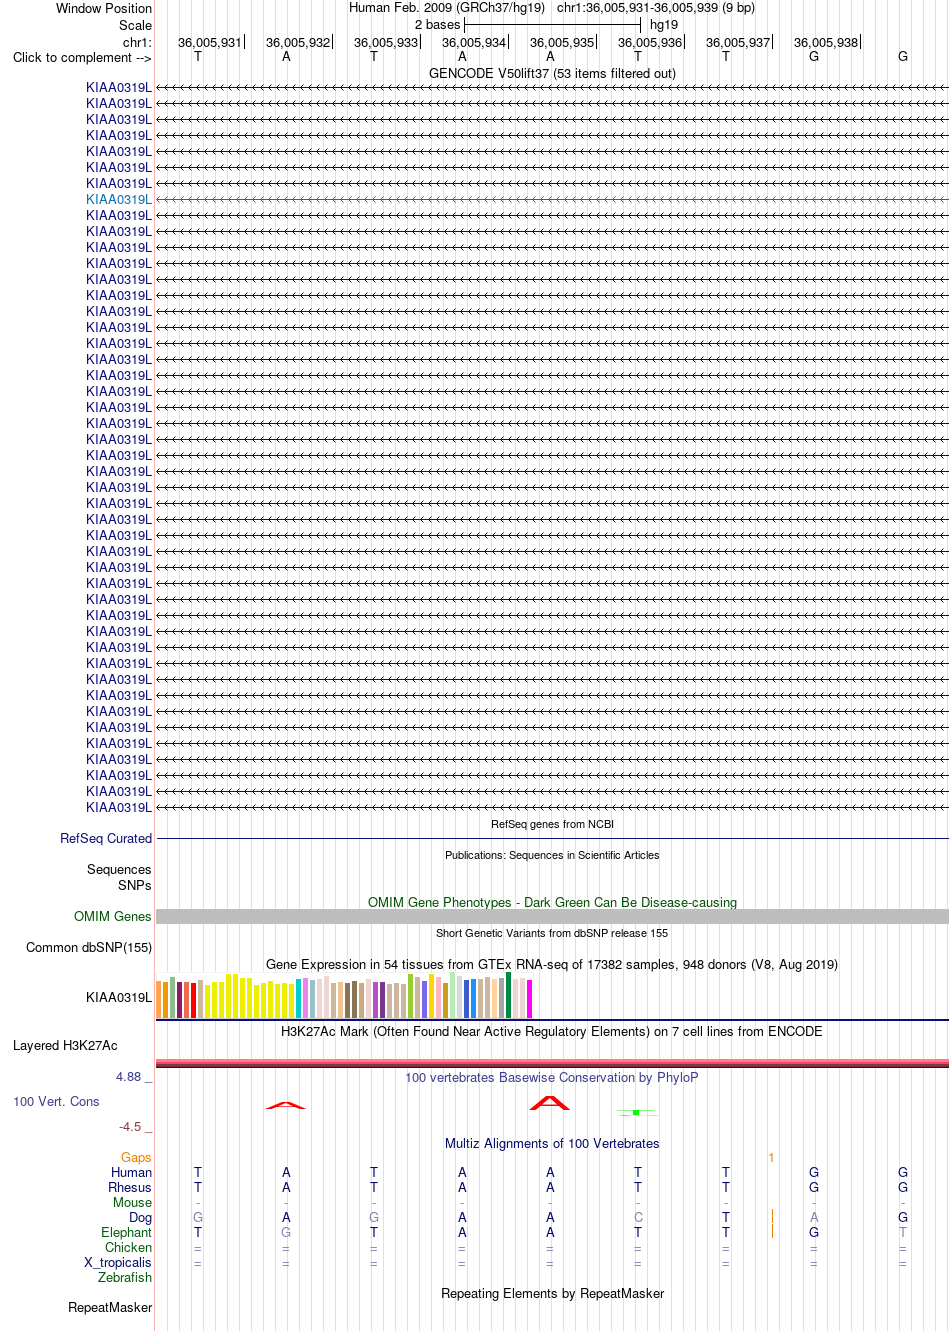The image size is (950, 1331).
Task: Open 'Repeating Elements by RepeatMasker' title
Action: [552, 1293]
